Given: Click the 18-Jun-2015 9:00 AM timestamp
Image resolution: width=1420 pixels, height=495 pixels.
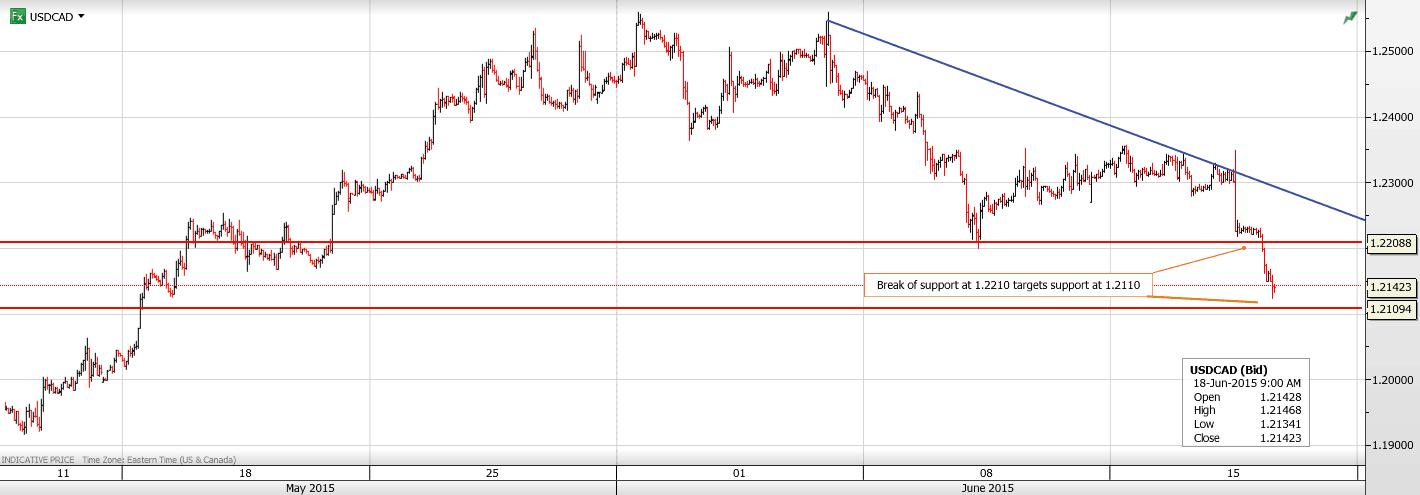Looking at the screenshot, I should point(1246,383).
